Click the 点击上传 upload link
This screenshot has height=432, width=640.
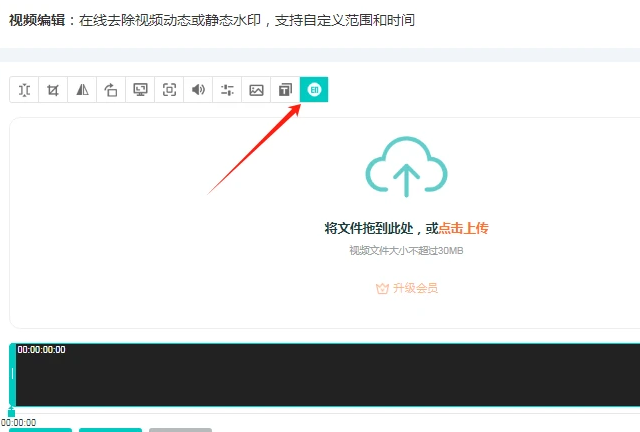coord(463,228)
